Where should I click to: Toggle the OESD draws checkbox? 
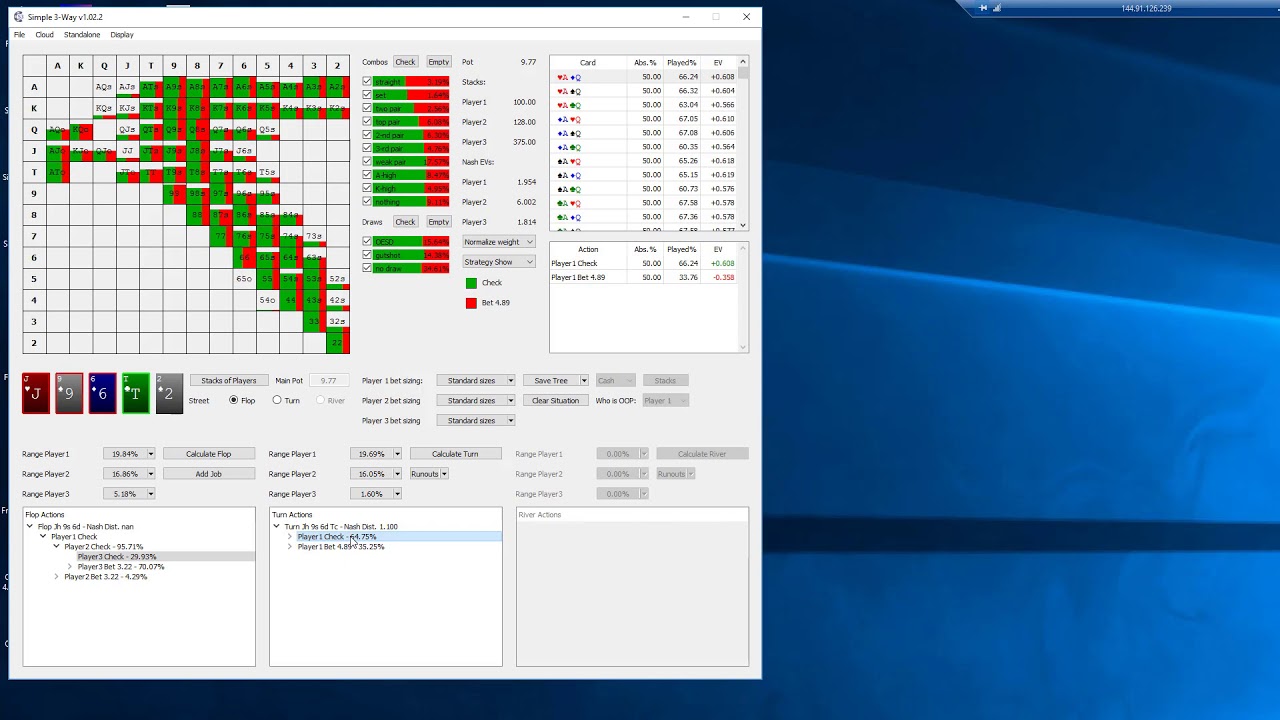tap(367, 242)
